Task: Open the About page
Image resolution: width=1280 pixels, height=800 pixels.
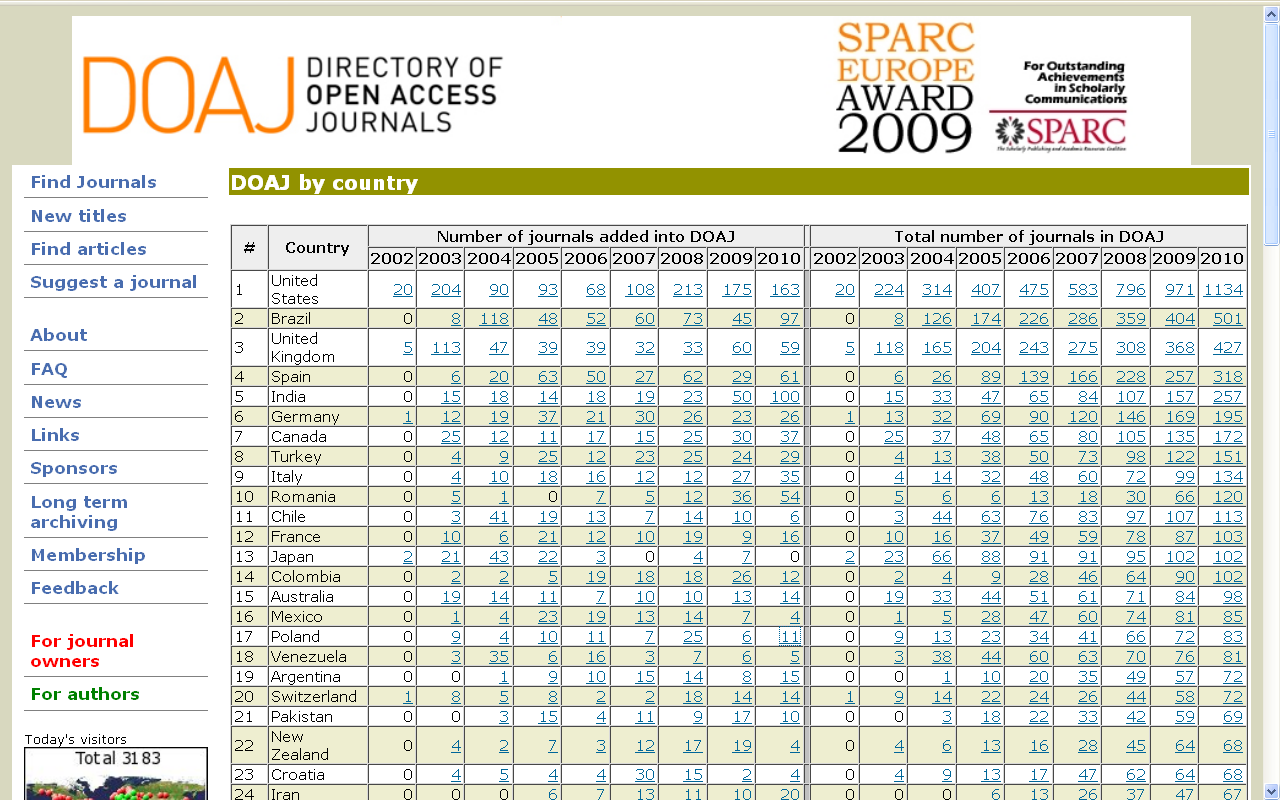Action: [x=58, y=335]
